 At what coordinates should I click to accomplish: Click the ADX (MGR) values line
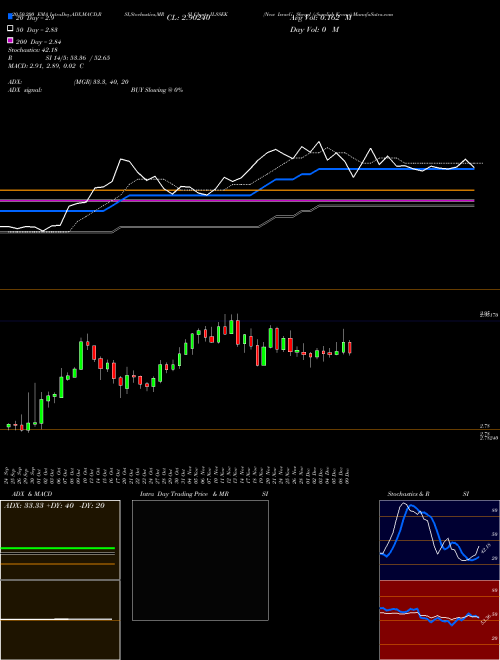[68, 82]
